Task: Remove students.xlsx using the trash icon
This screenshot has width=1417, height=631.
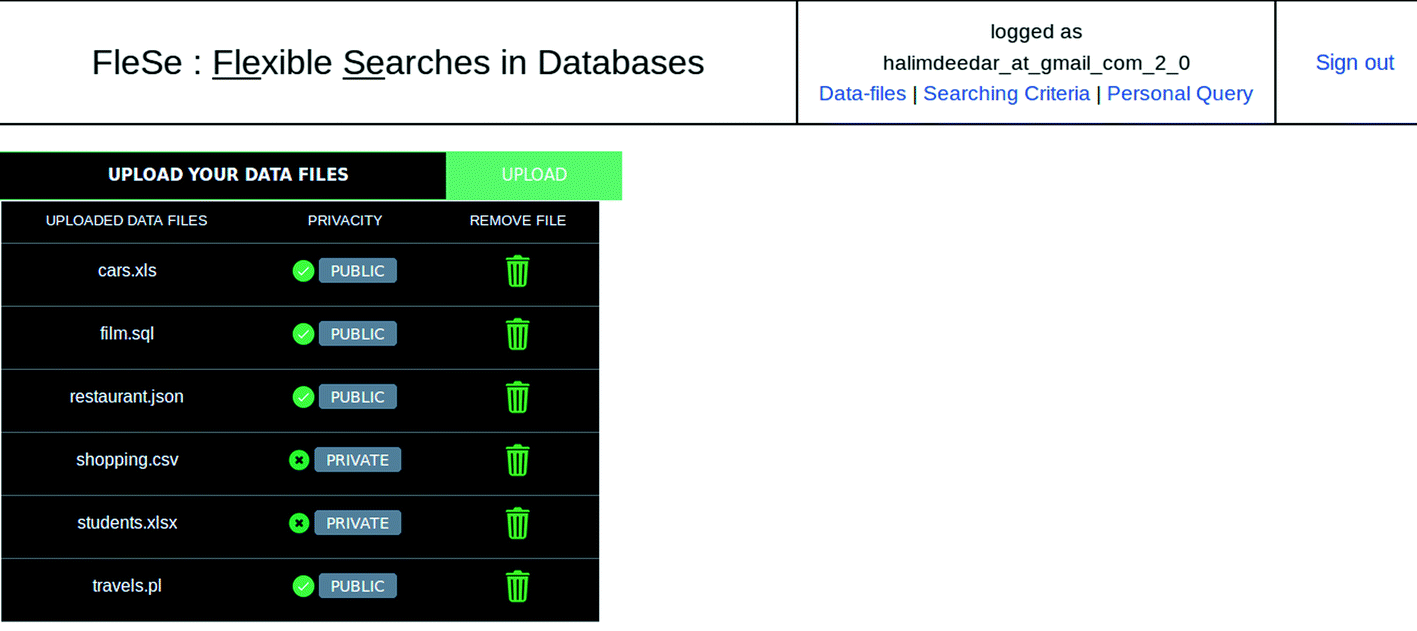Action: click(517, 523)
